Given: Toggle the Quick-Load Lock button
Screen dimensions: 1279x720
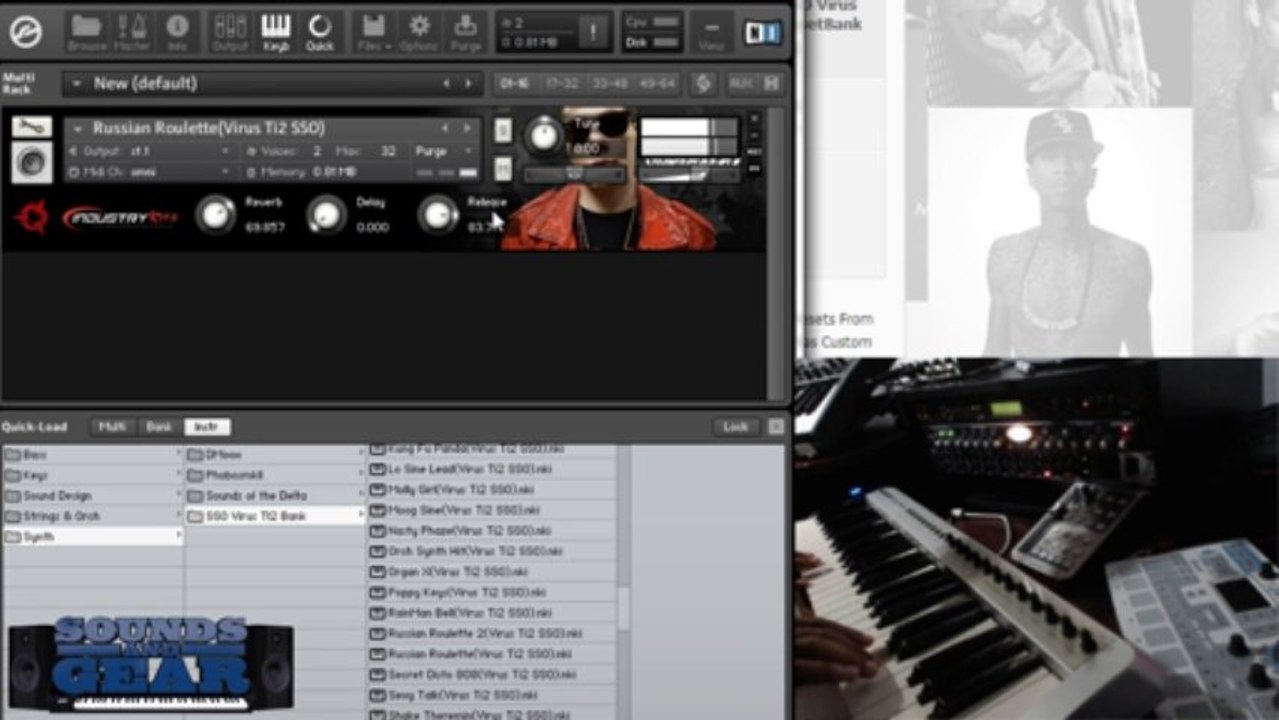Looking at the screenshot, I should pyautogui.click(x=736, y=427).
